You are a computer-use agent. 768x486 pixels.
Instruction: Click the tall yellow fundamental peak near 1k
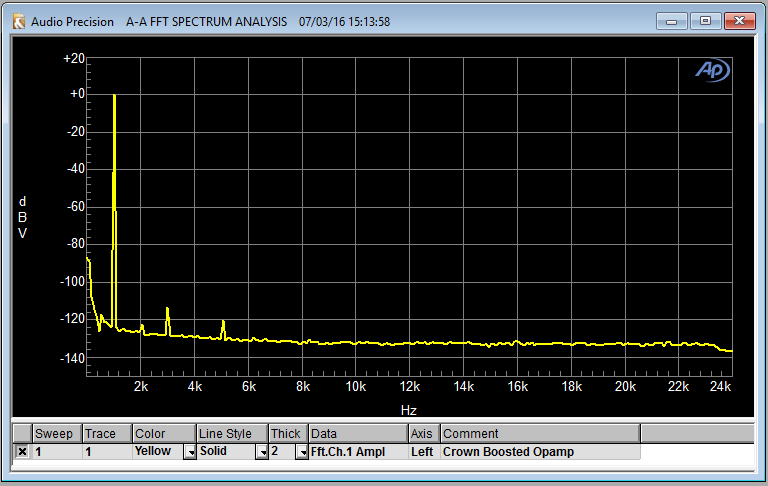click(114, 211)
